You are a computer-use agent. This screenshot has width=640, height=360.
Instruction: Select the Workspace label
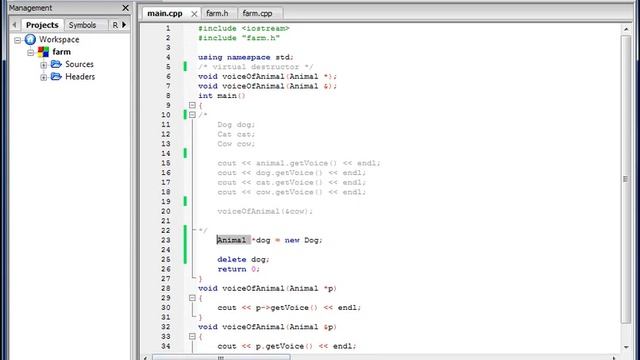point(59,40)
